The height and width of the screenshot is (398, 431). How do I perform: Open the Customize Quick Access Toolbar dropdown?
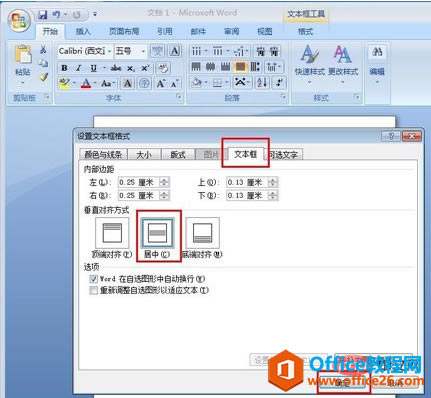[x=95, y=15]
